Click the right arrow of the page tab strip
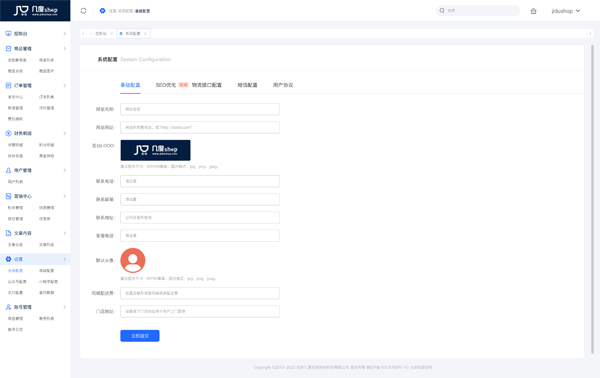This screenshot has height=378, width=600. coord(590,33)
